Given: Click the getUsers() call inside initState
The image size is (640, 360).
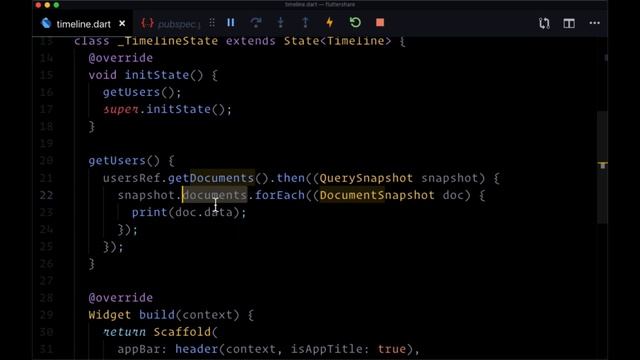Looking at the screenshot, I should pos(142,92).
